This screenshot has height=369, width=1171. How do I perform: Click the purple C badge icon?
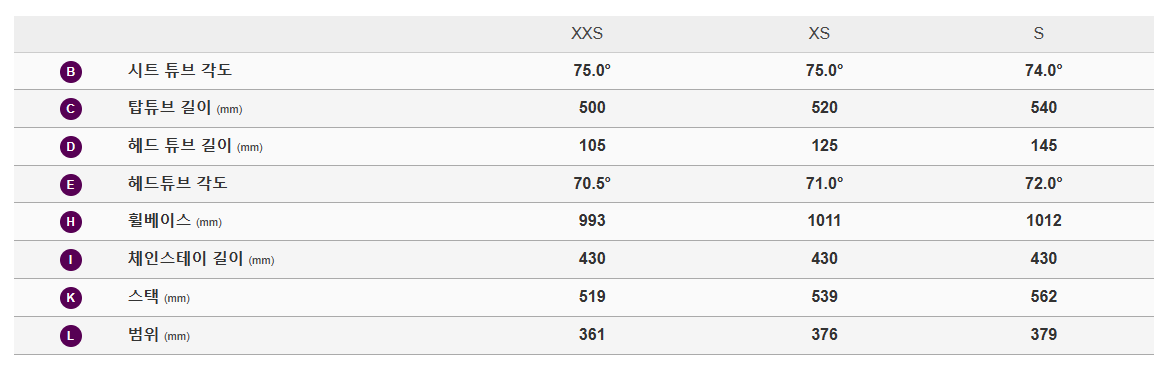tap(71, 109)
